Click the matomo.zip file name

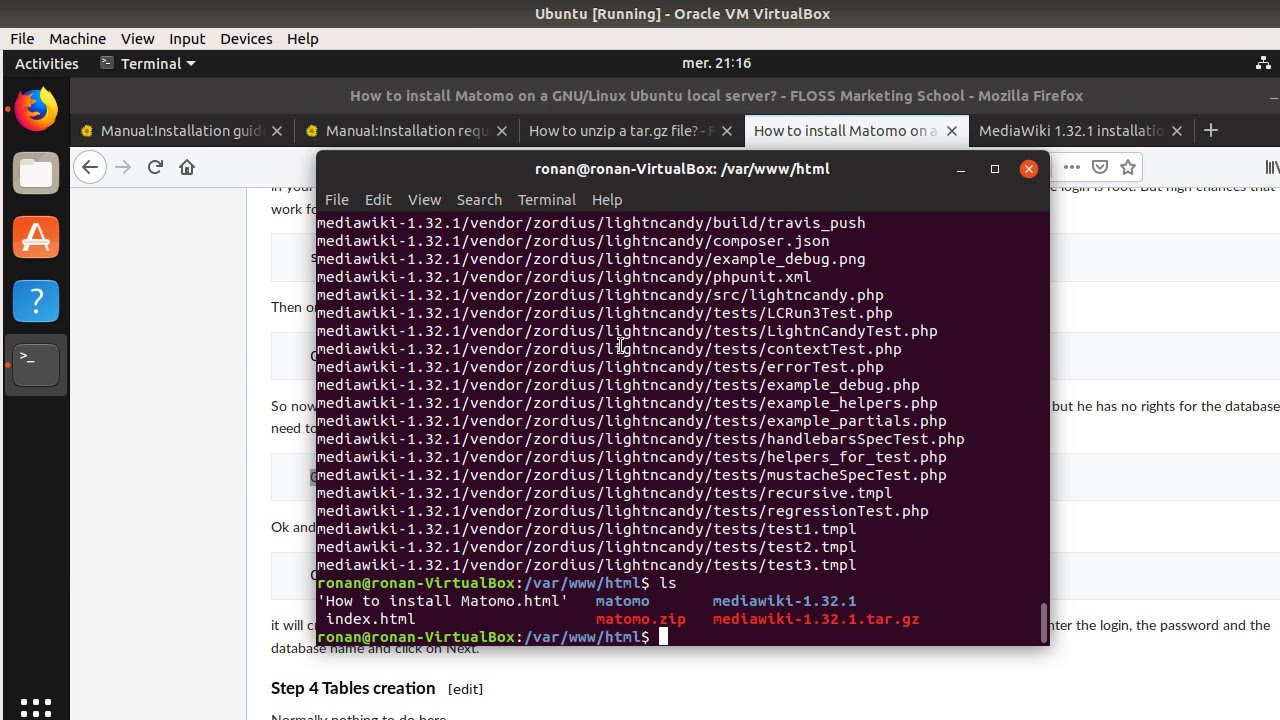(640, 619)
